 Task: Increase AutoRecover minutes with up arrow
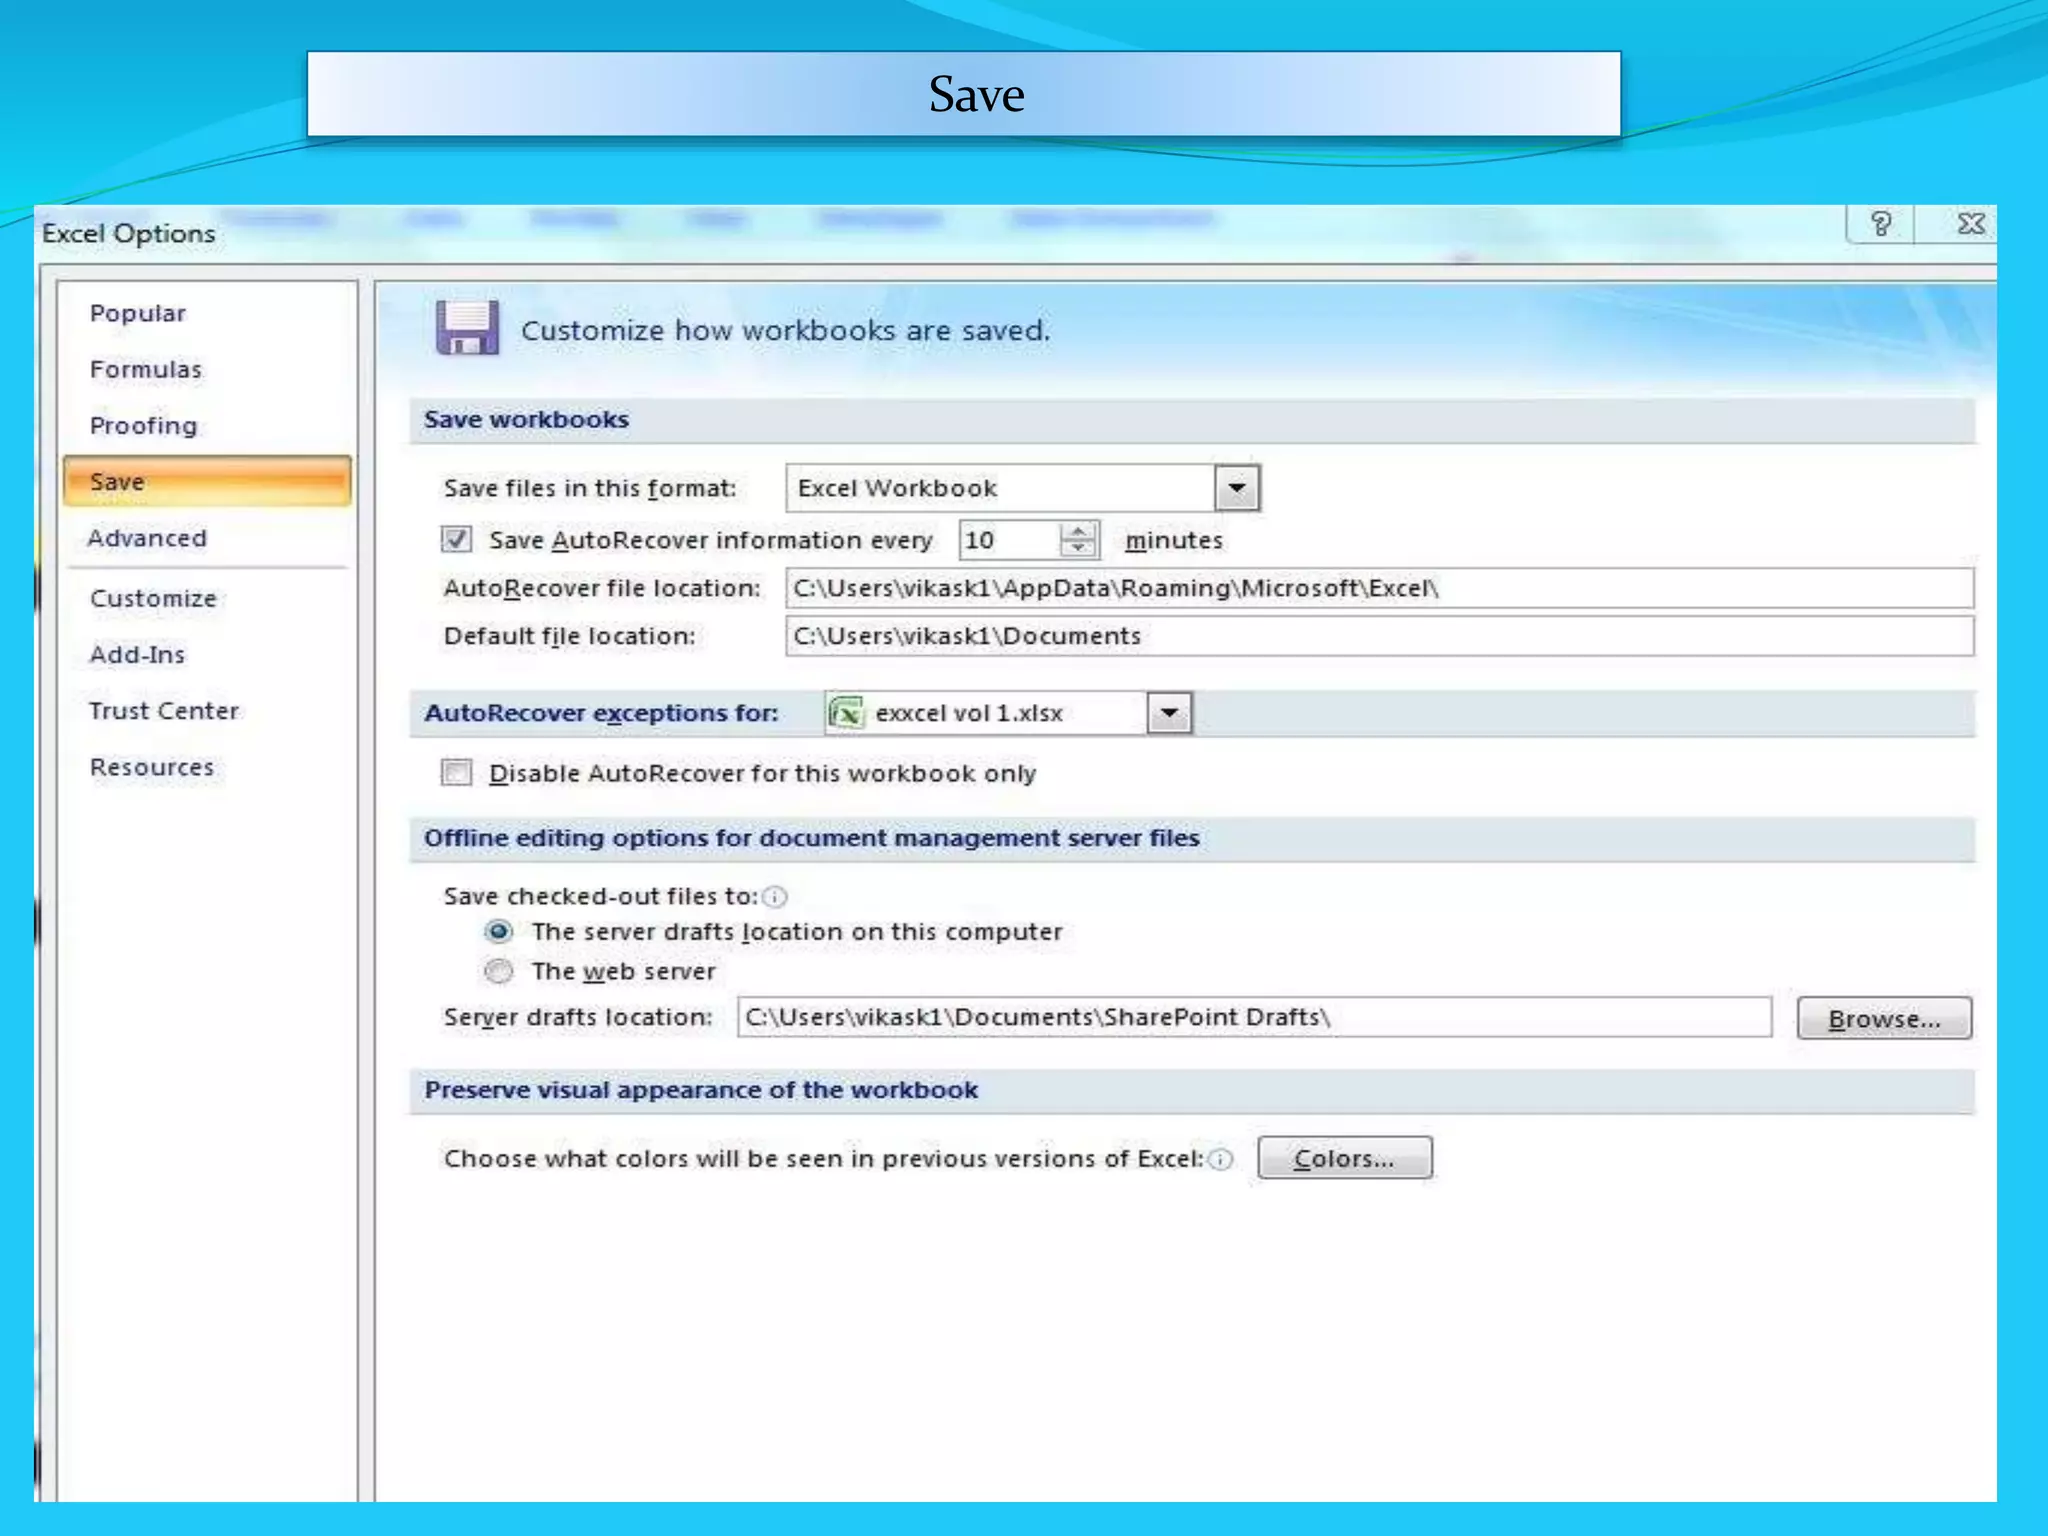coord(1078,530)
